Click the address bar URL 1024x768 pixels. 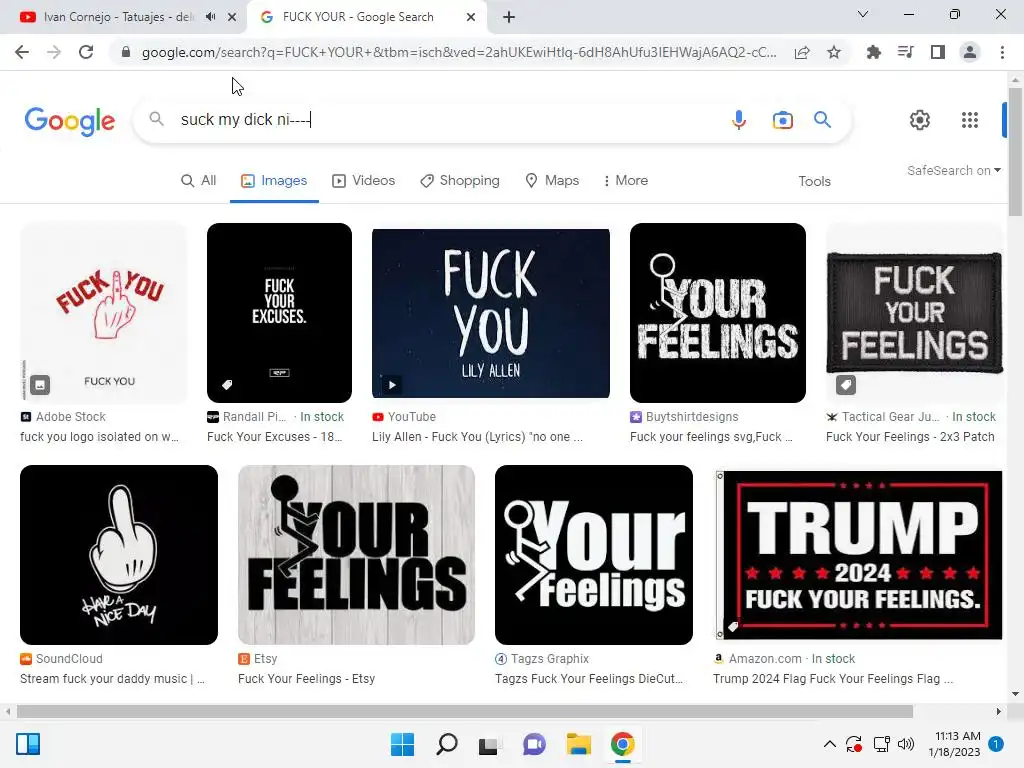pos(458,52)
